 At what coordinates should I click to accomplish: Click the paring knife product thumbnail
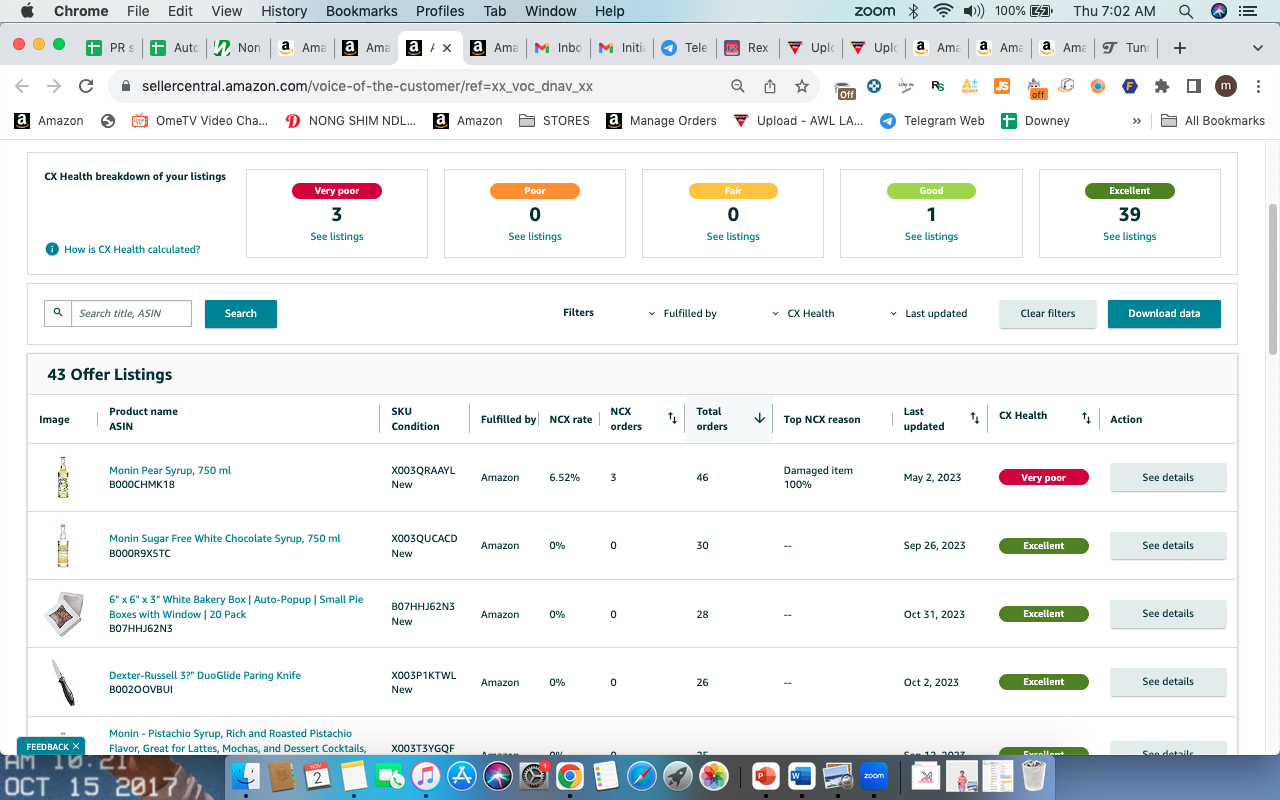pos(63,682)
